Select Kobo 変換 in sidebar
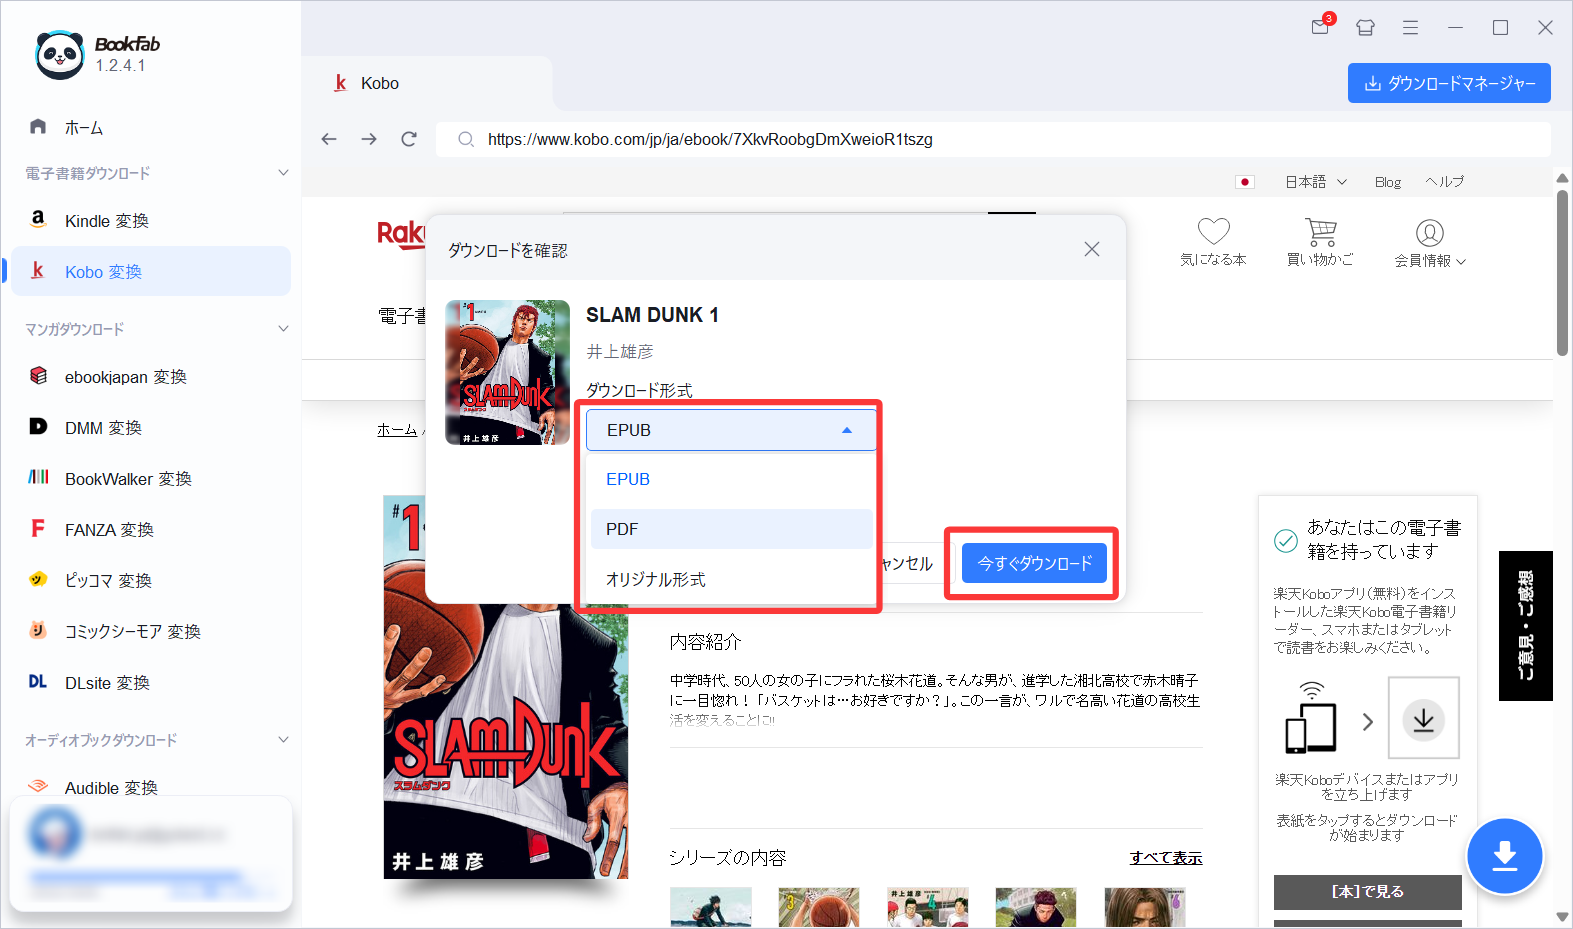1573x929 pixels. coord(150,271)
